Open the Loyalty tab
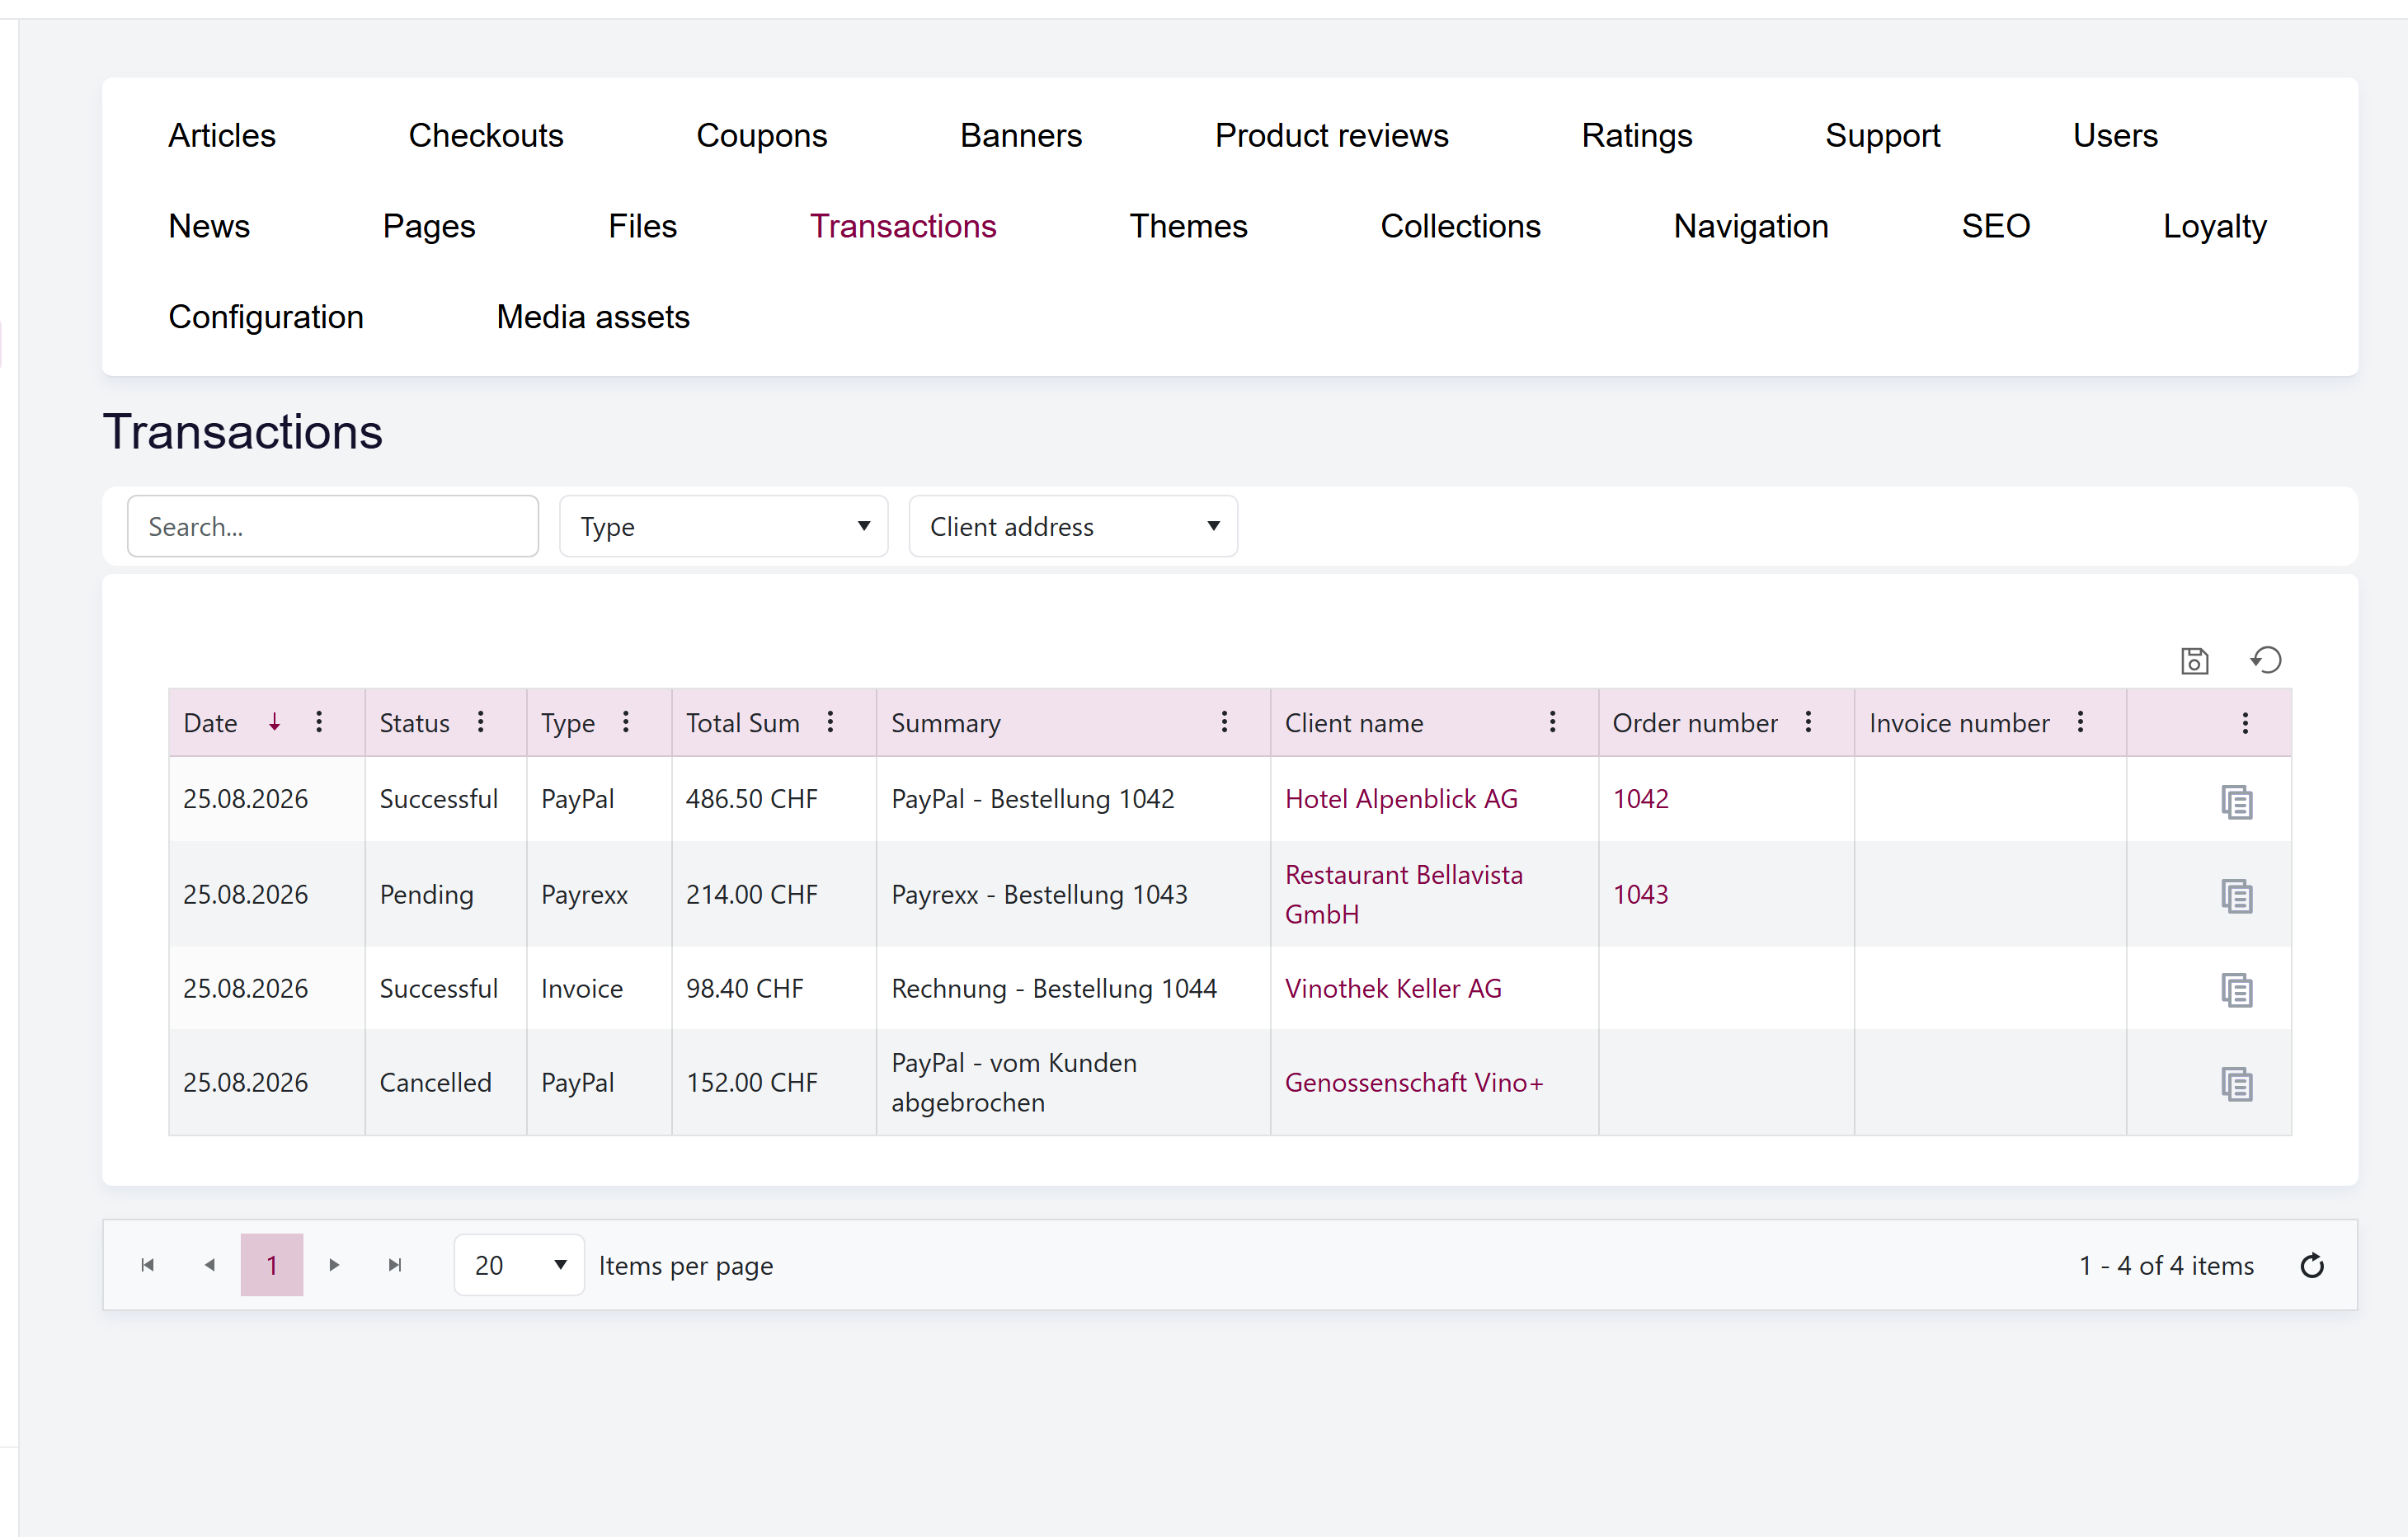 point(2215,226)
